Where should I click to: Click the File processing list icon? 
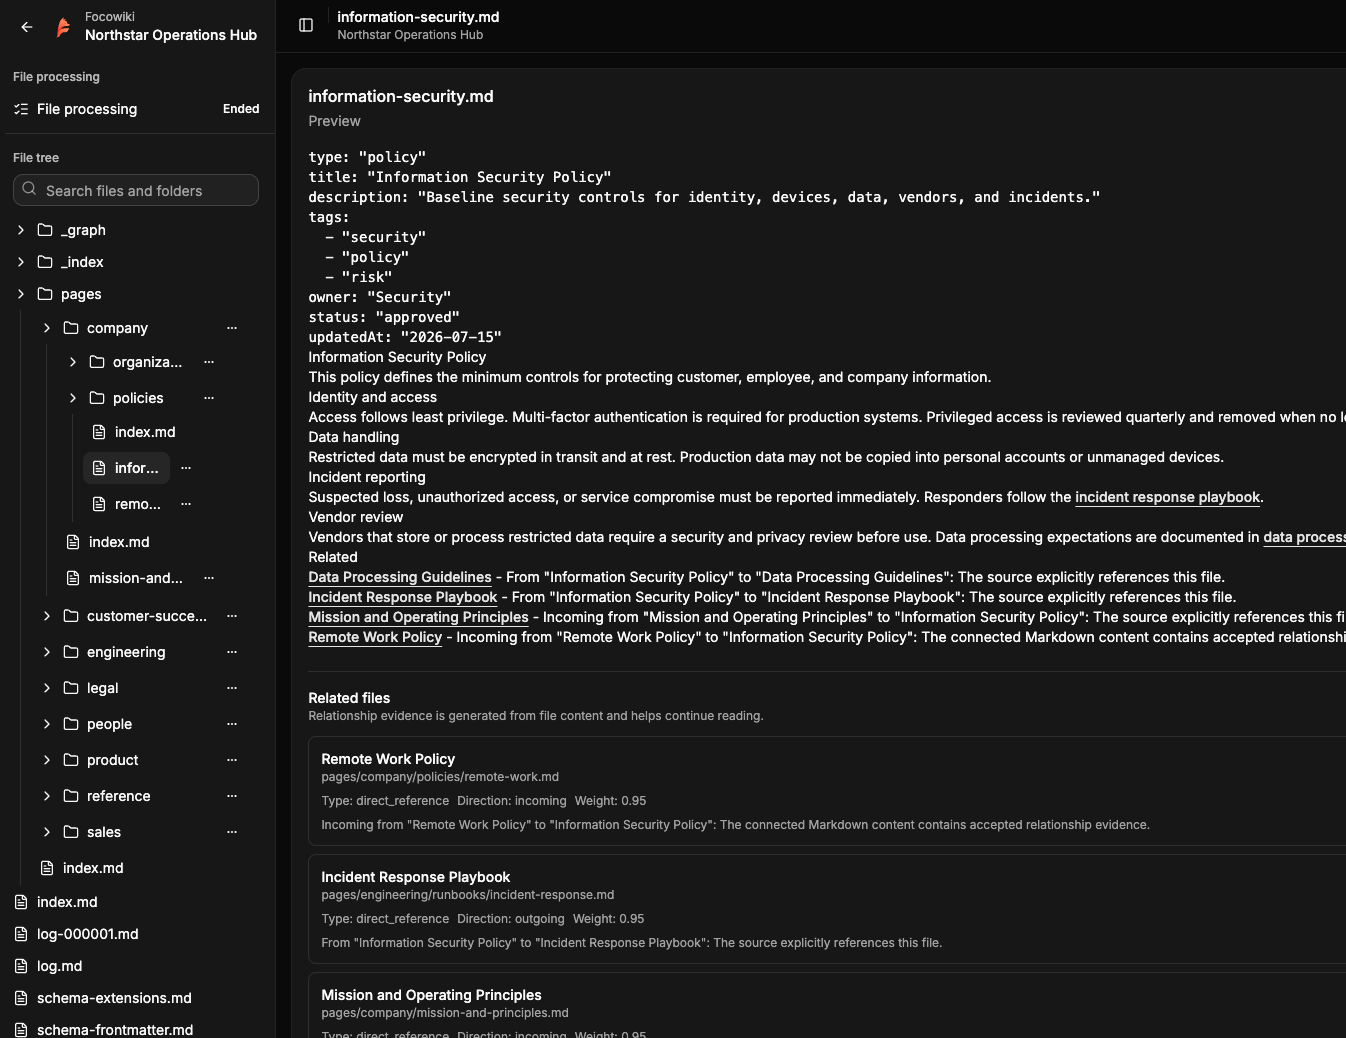pos(21,109)
